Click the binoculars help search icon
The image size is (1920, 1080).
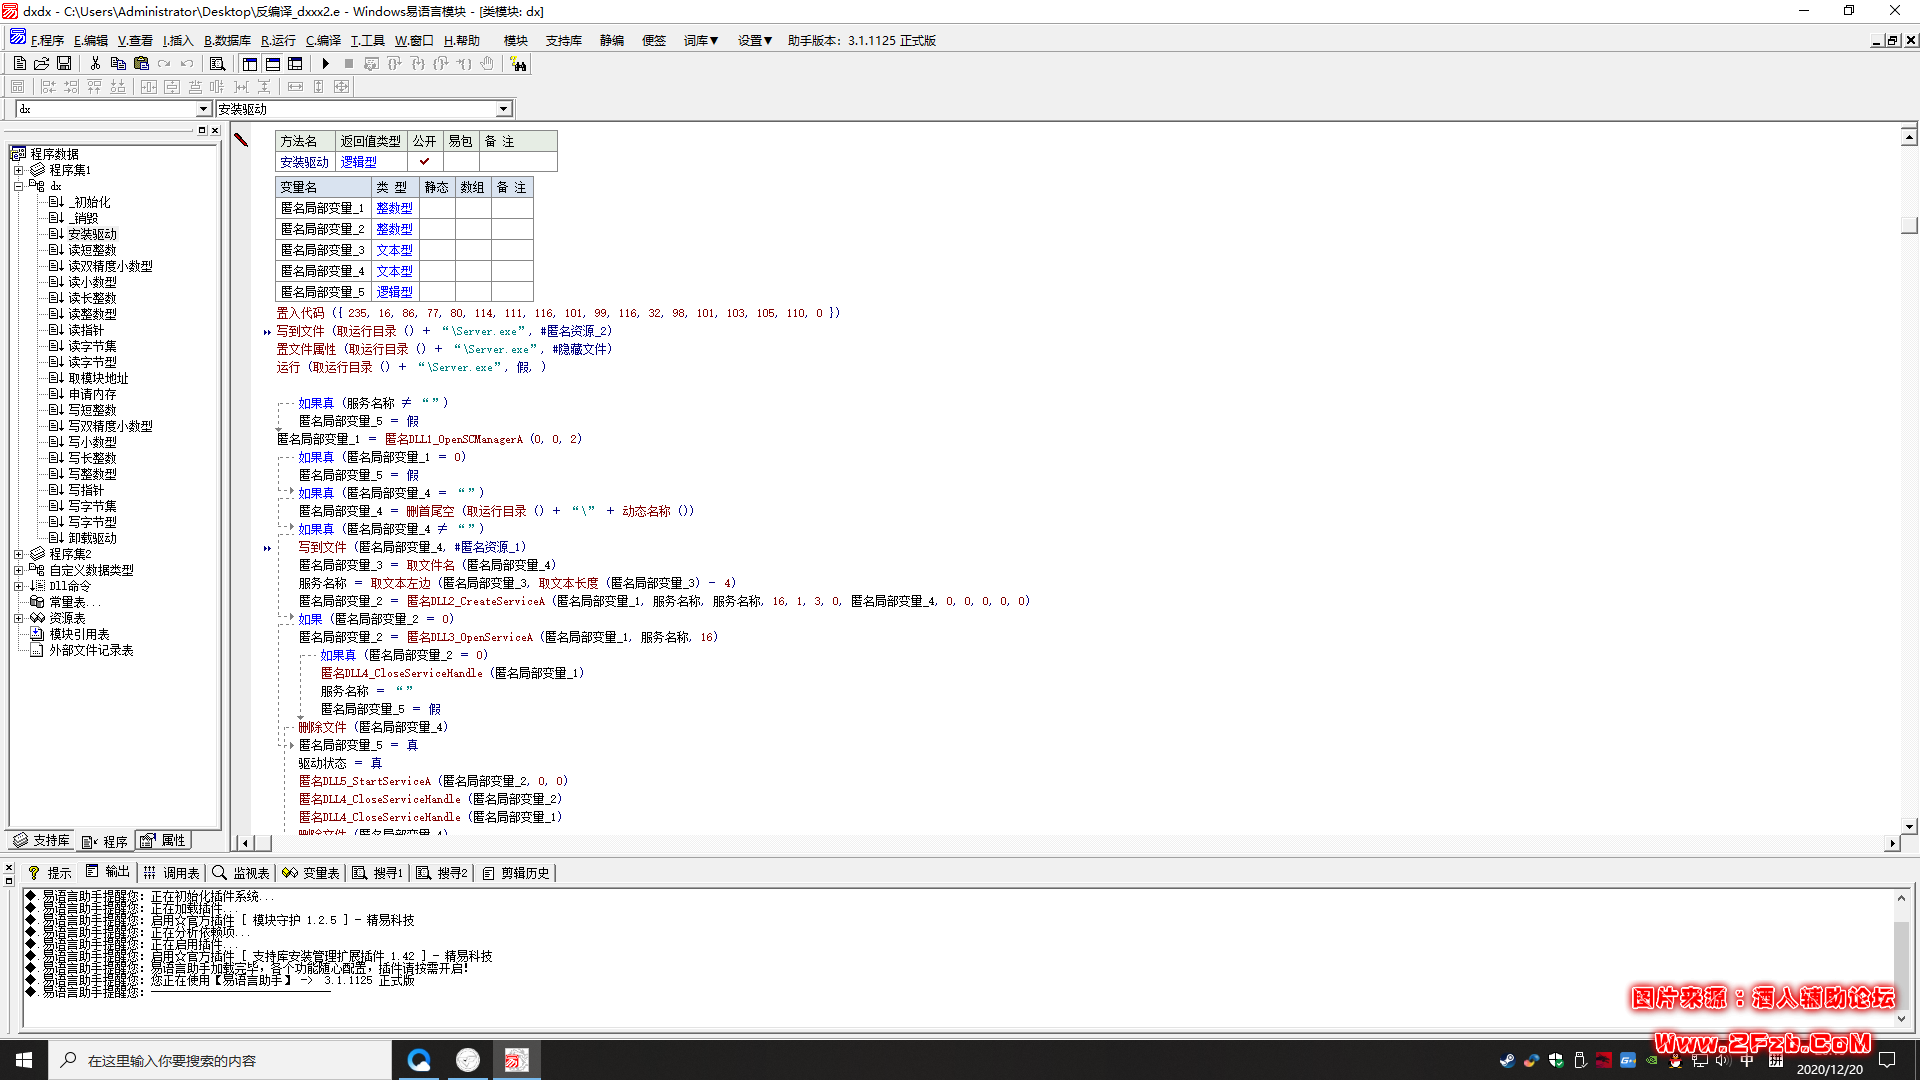[x=518, y=63]
